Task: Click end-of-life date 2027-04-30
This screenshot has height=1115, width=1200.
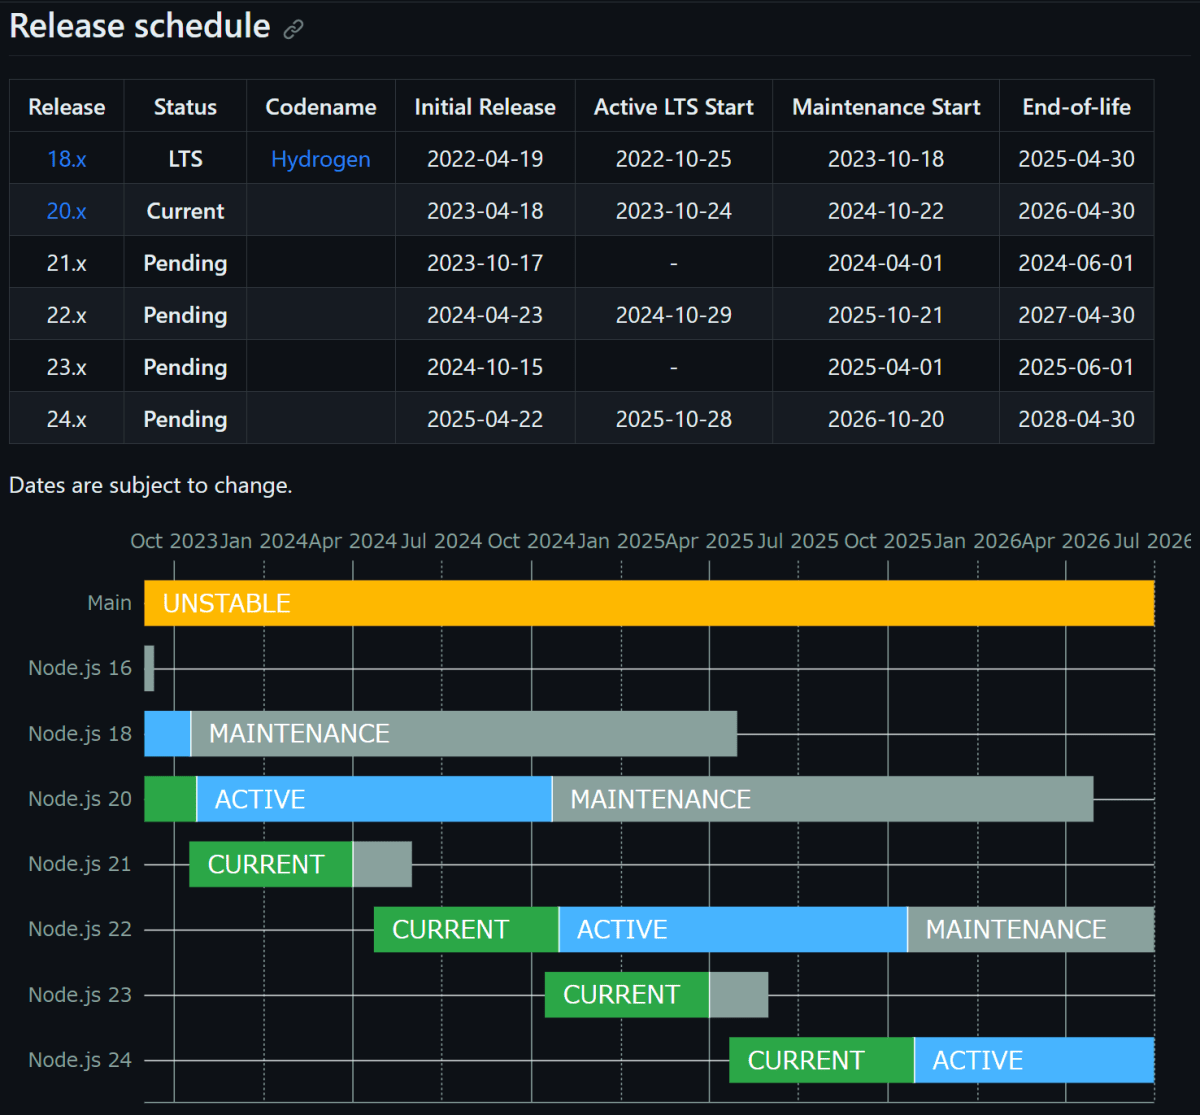Action: (x=1077, y=315)
